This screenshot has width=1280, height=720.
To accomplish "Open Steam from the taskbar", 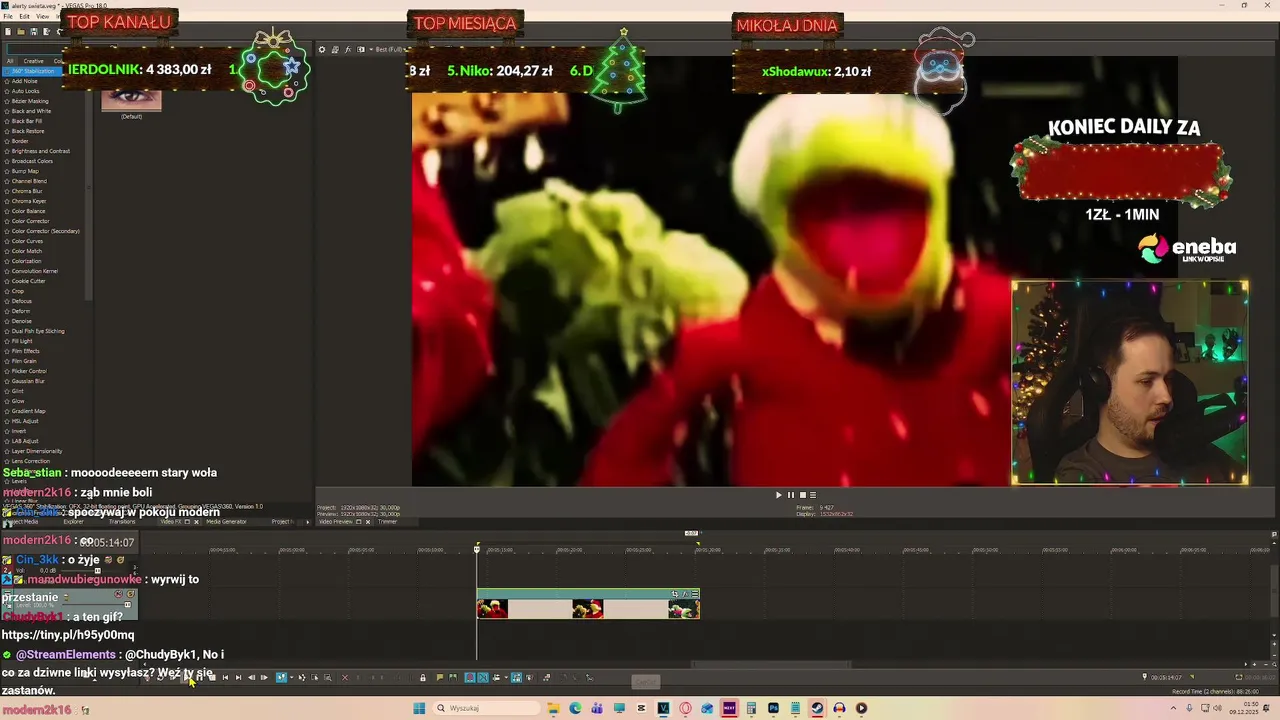I will point(817,708).
